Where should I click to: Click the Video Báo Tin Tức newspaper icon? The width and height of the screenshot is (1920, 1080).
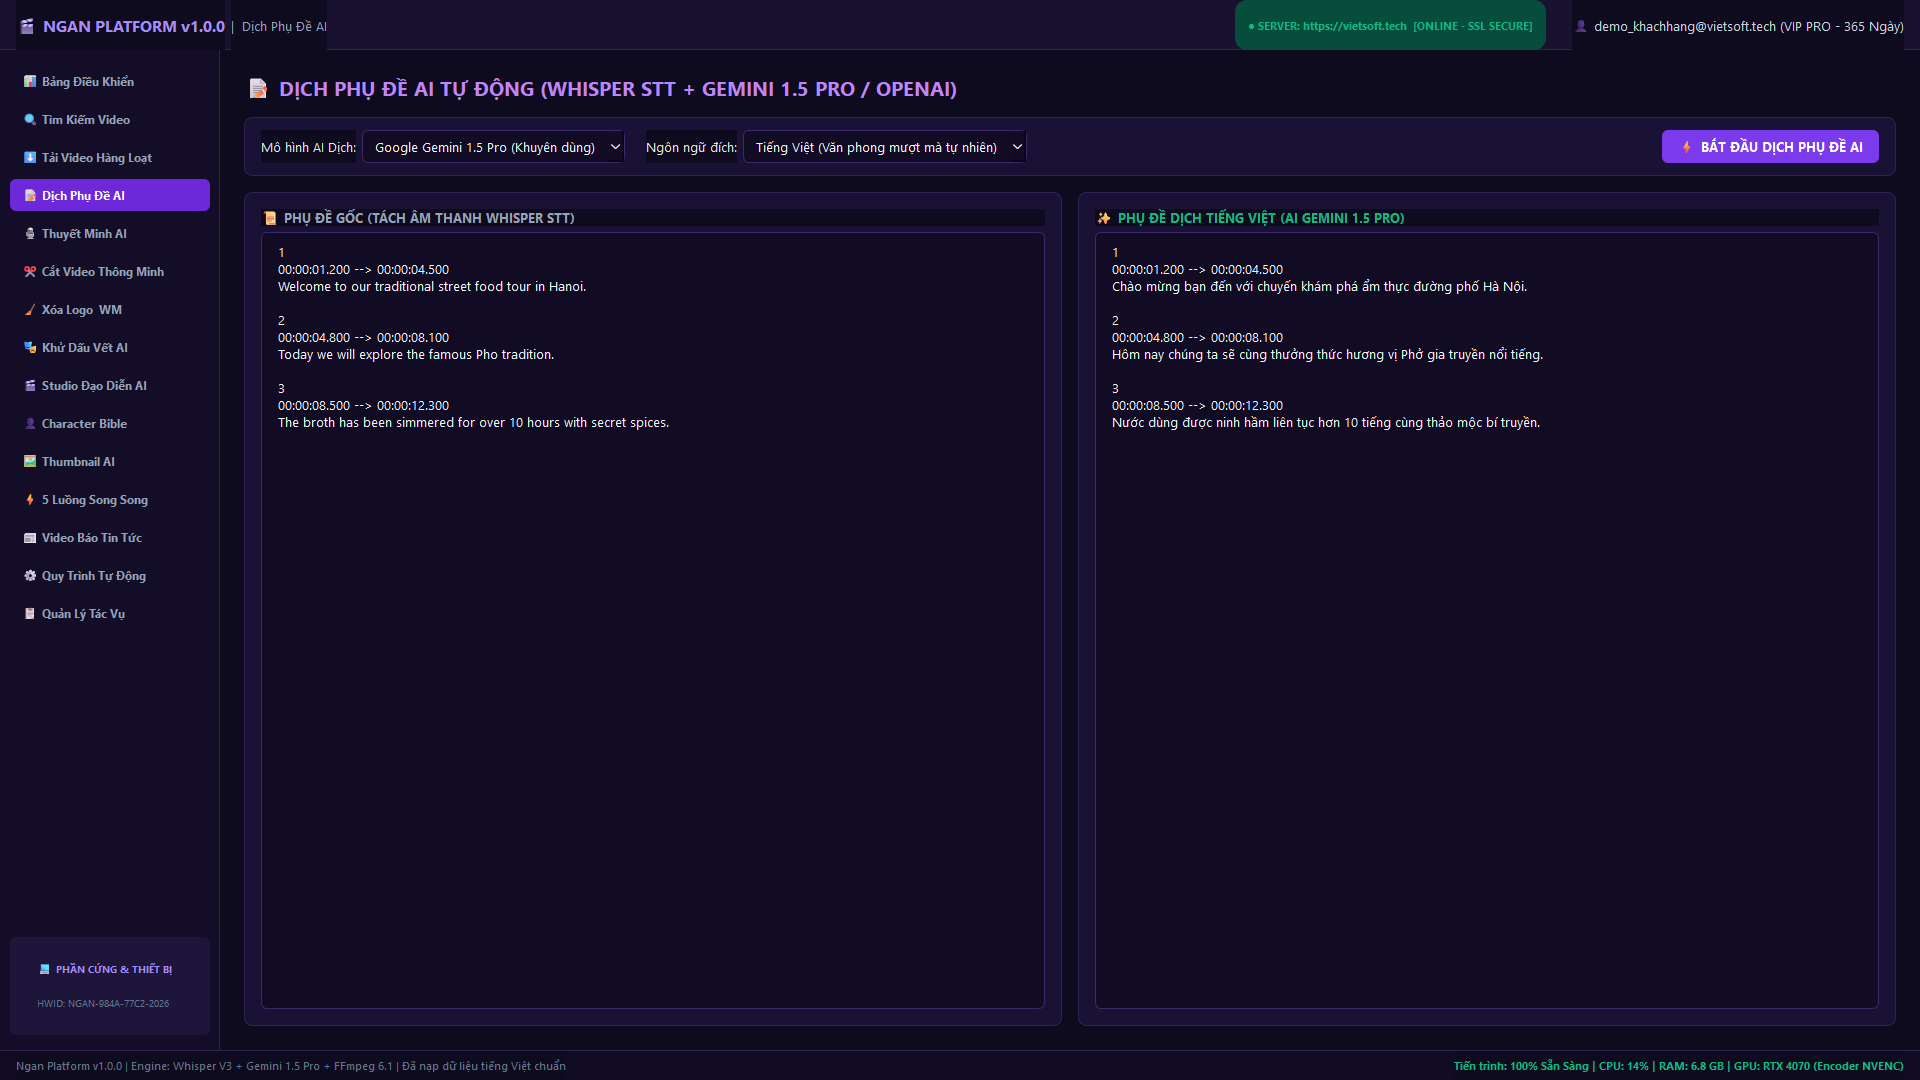click(x=30, y=538)
